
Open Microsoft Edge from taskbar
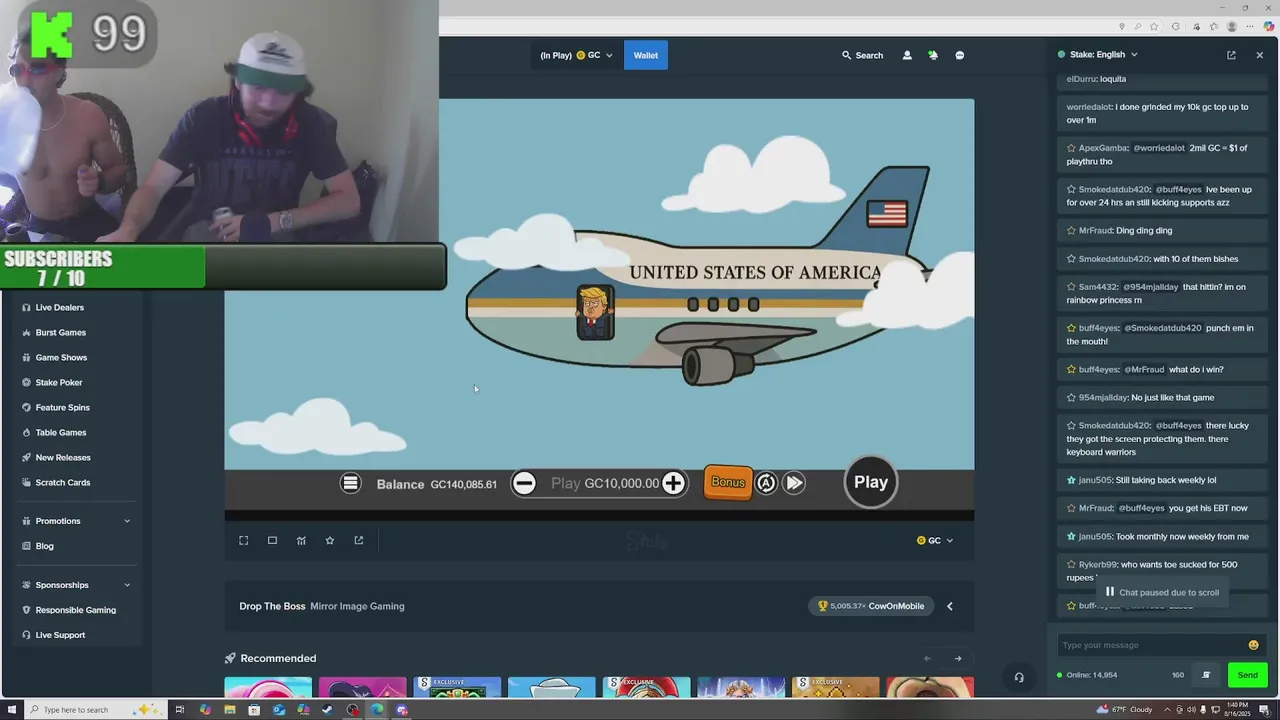[x=377, y=710]
